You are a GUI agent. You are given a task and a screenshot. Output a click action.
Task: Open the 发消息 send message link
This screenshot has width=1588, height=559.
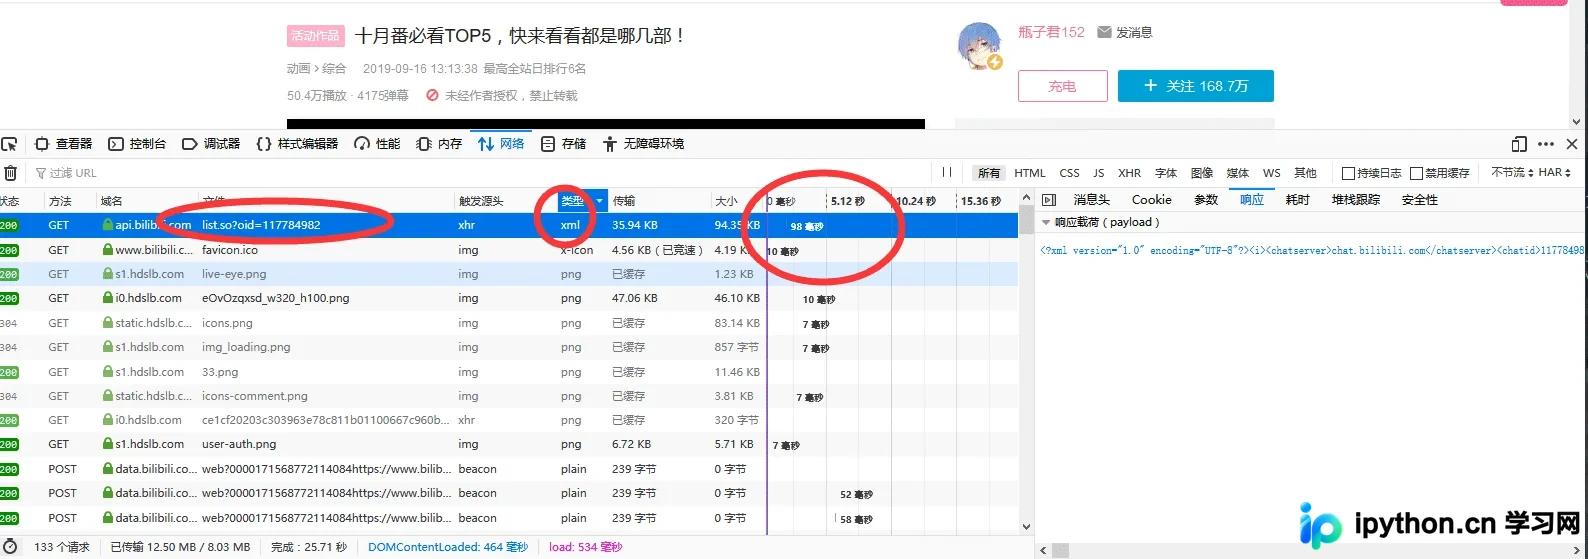click(1125, 32)
